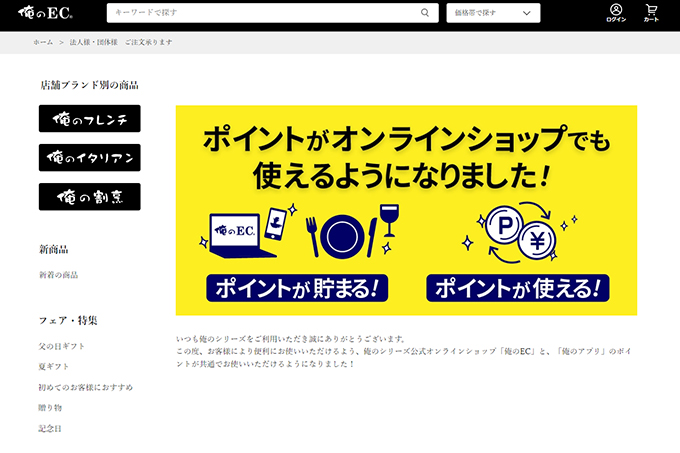Open 父の日ギフト in the sidebar
Image resolution: width=680 pixels, height=453 pixels.
pyautogui.click(x=61, y=345)
